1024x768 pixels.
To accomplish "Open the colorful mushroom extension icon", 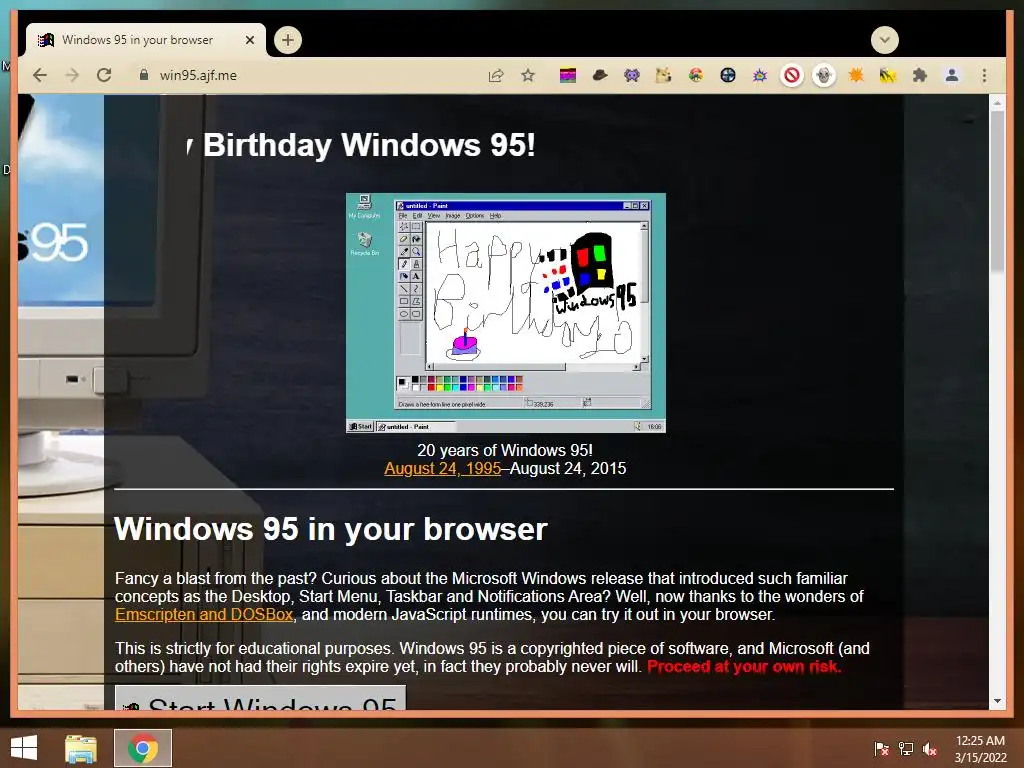I will 696,76.
